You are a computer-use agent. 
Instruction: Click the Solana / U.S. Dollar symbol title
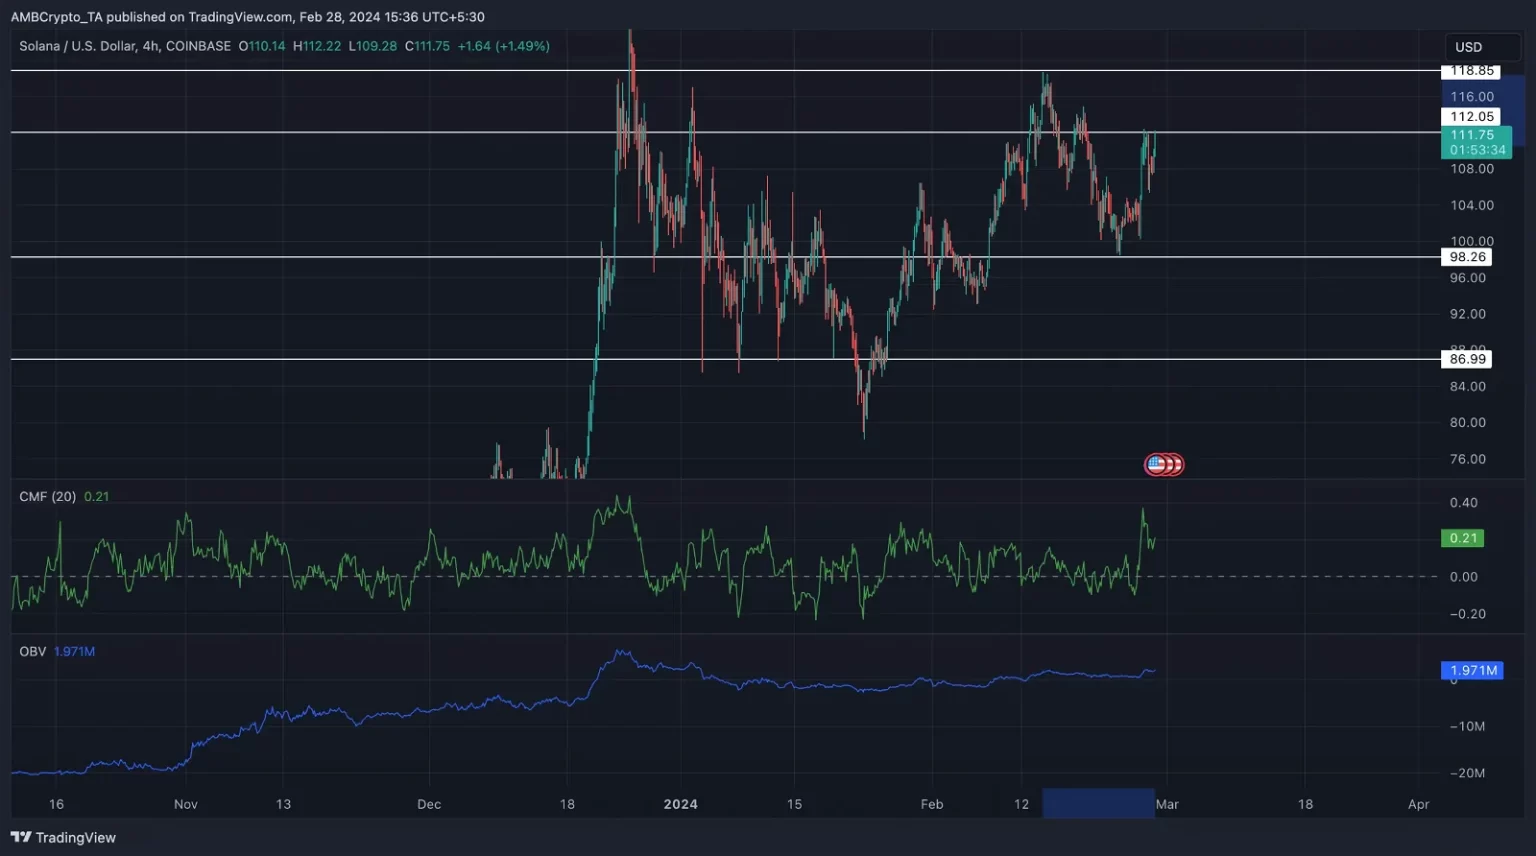[125, 46]
